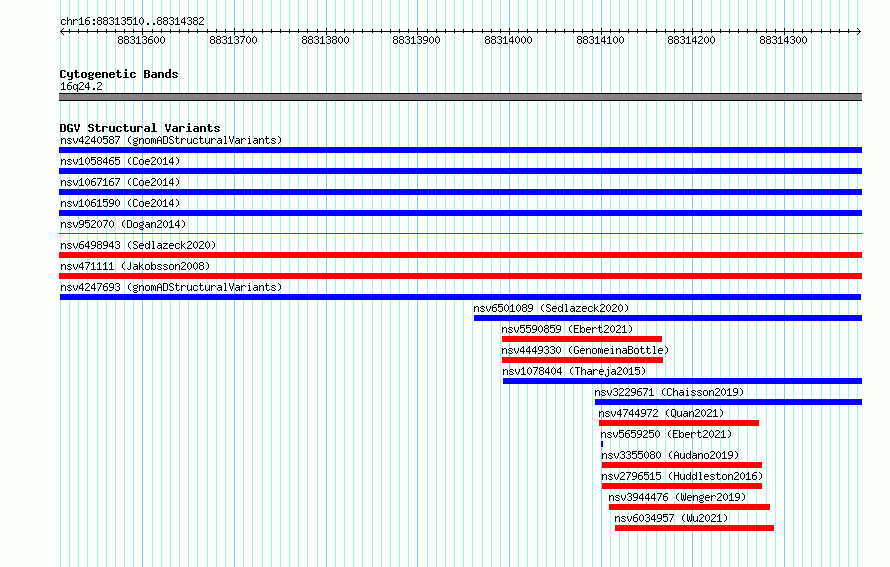The image size is (890, 567).
Task: Click the red bar of nsv5590859
Action: [582, 339]
